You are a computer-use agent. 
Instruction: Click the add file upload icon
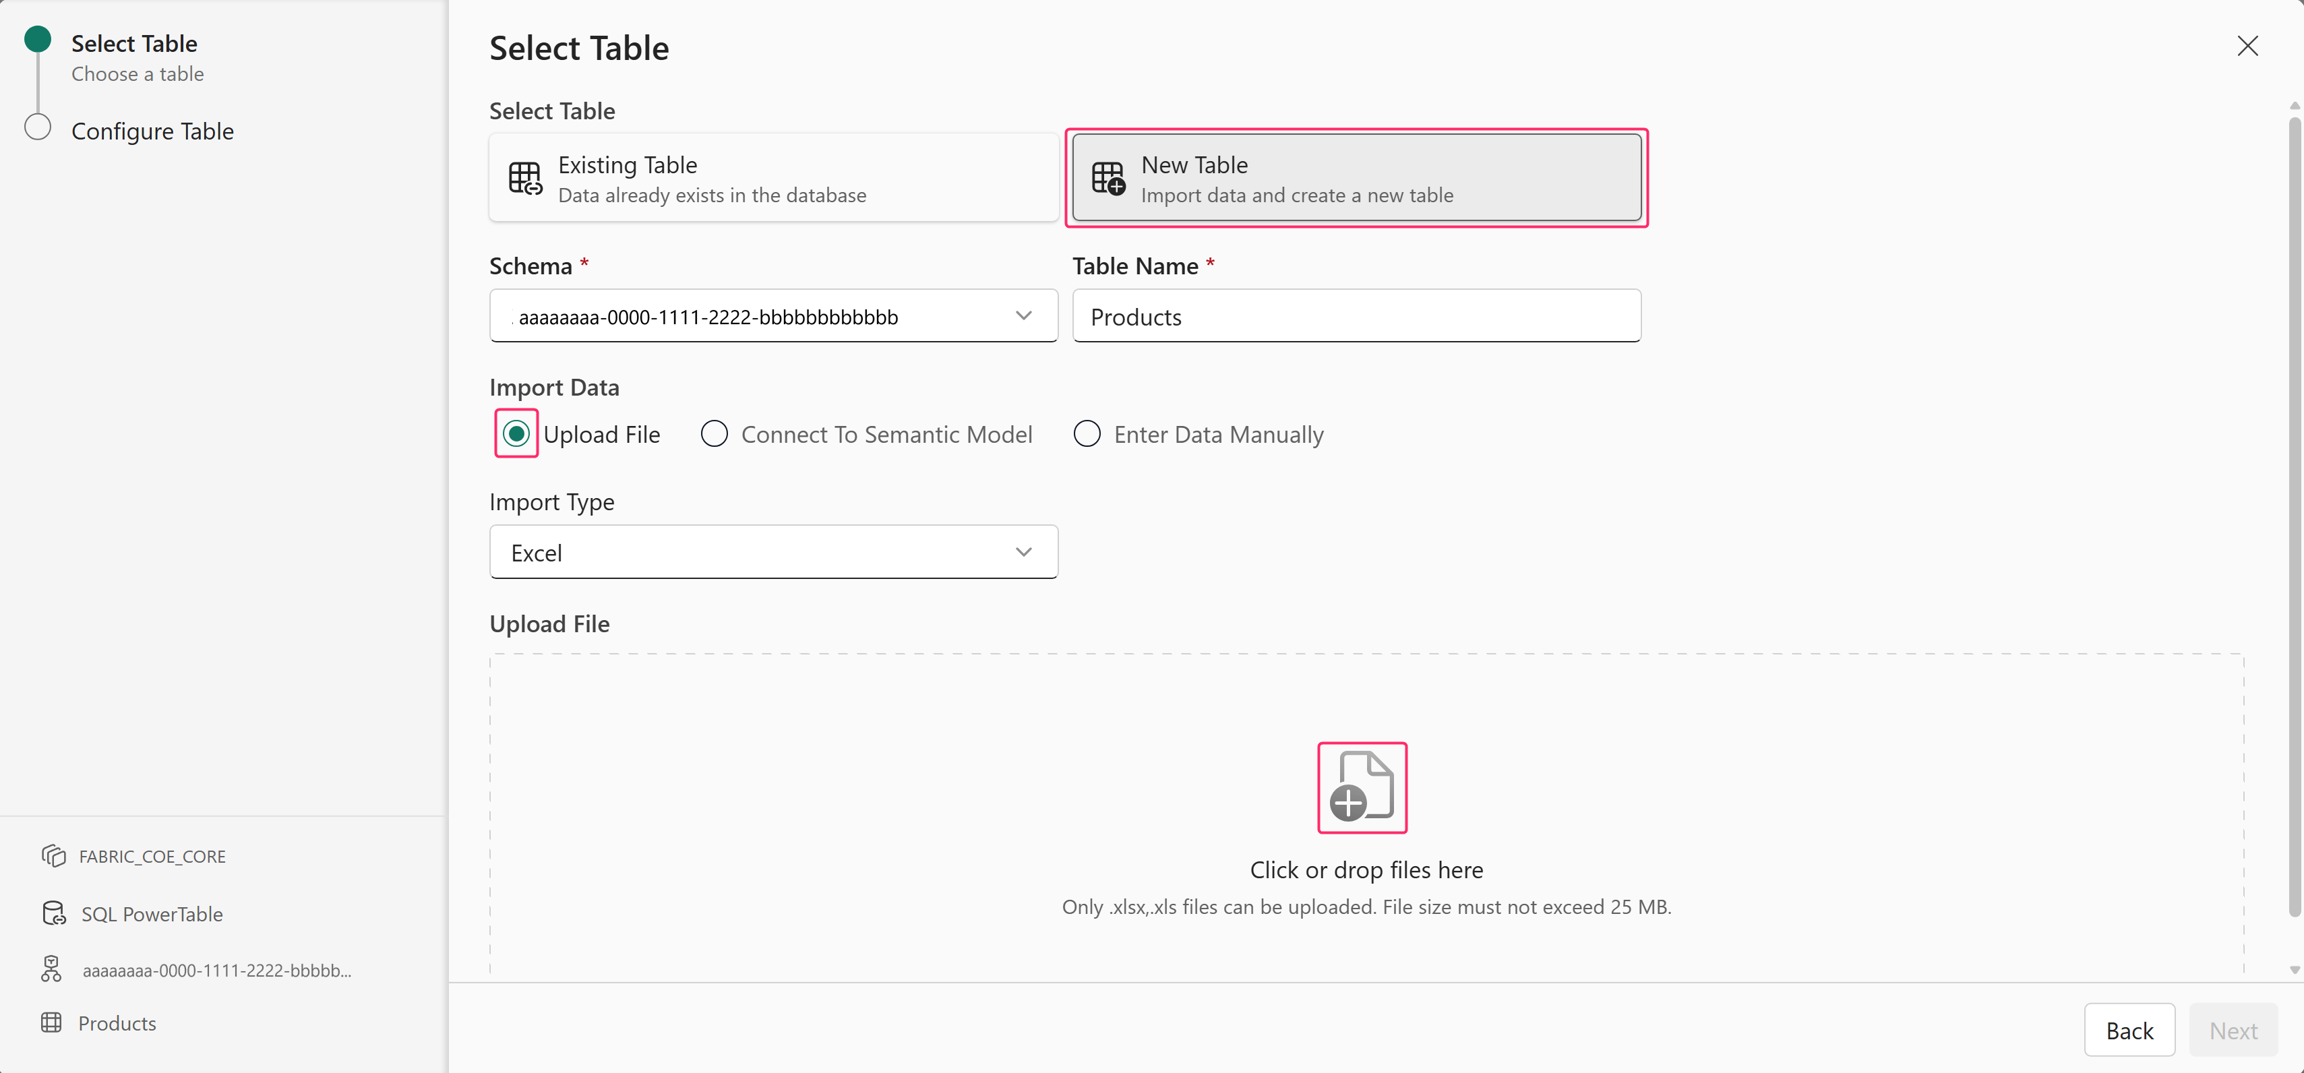1362,787
